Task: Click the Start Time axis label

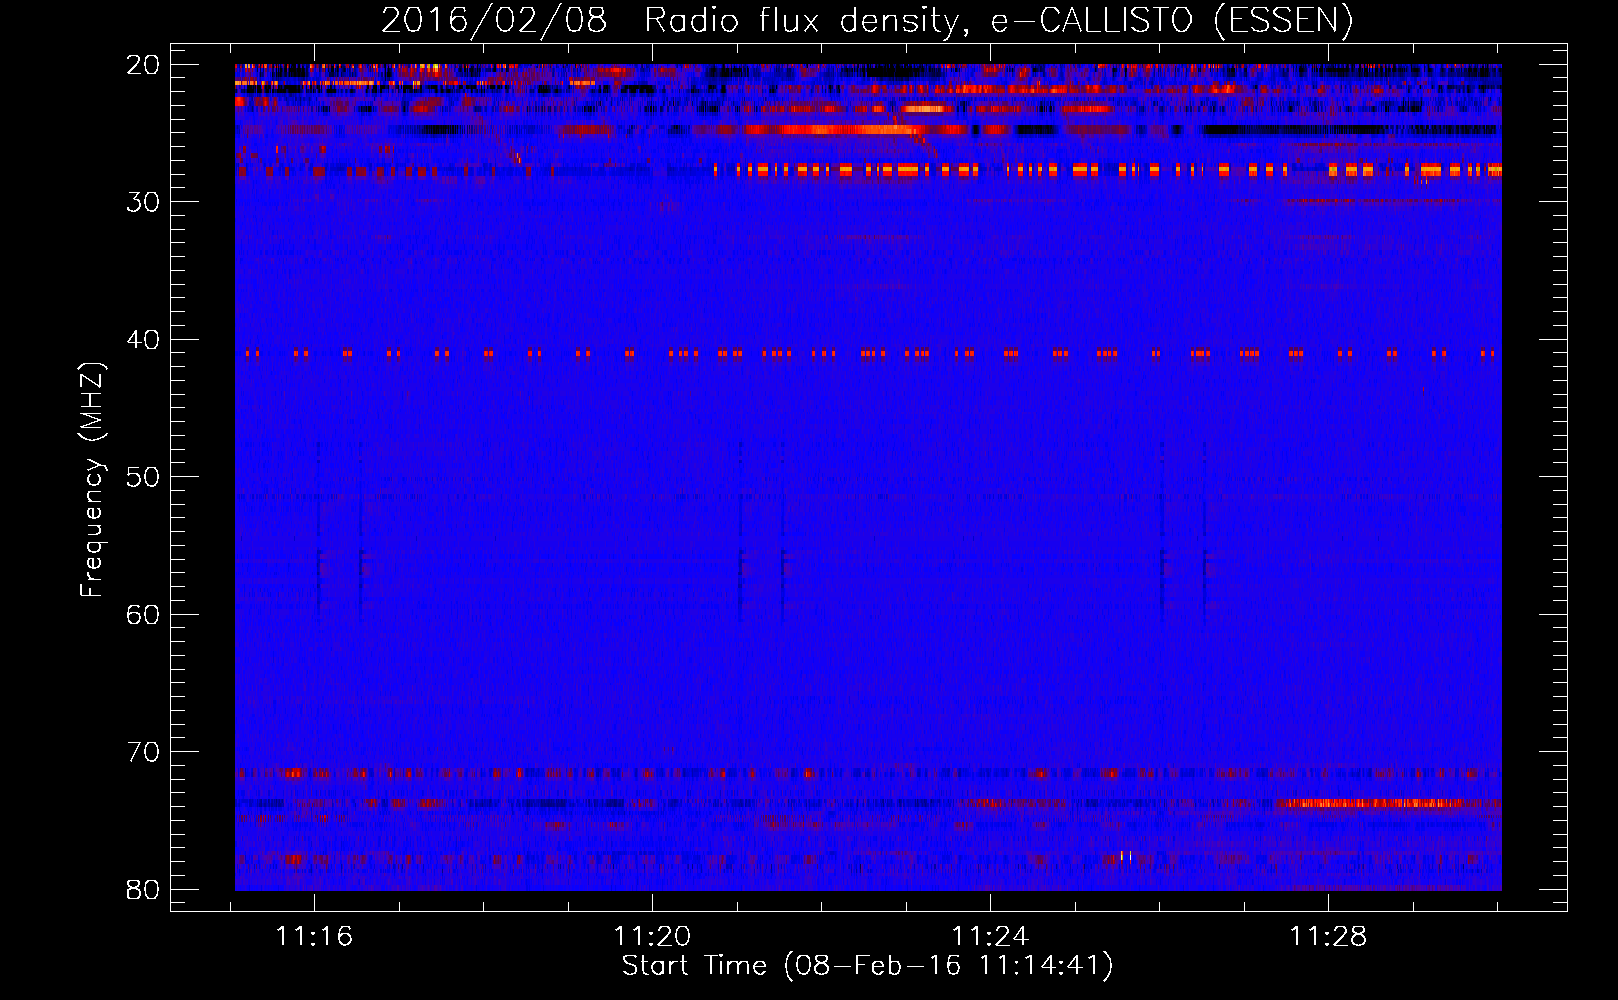Action: pos(867,966)
